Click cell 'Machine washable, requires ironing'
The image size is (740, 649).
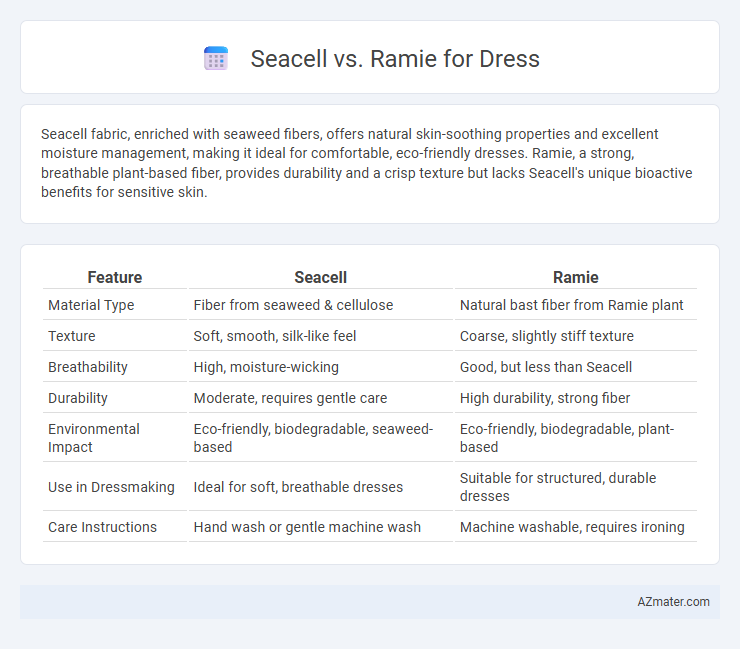point(572,527)
